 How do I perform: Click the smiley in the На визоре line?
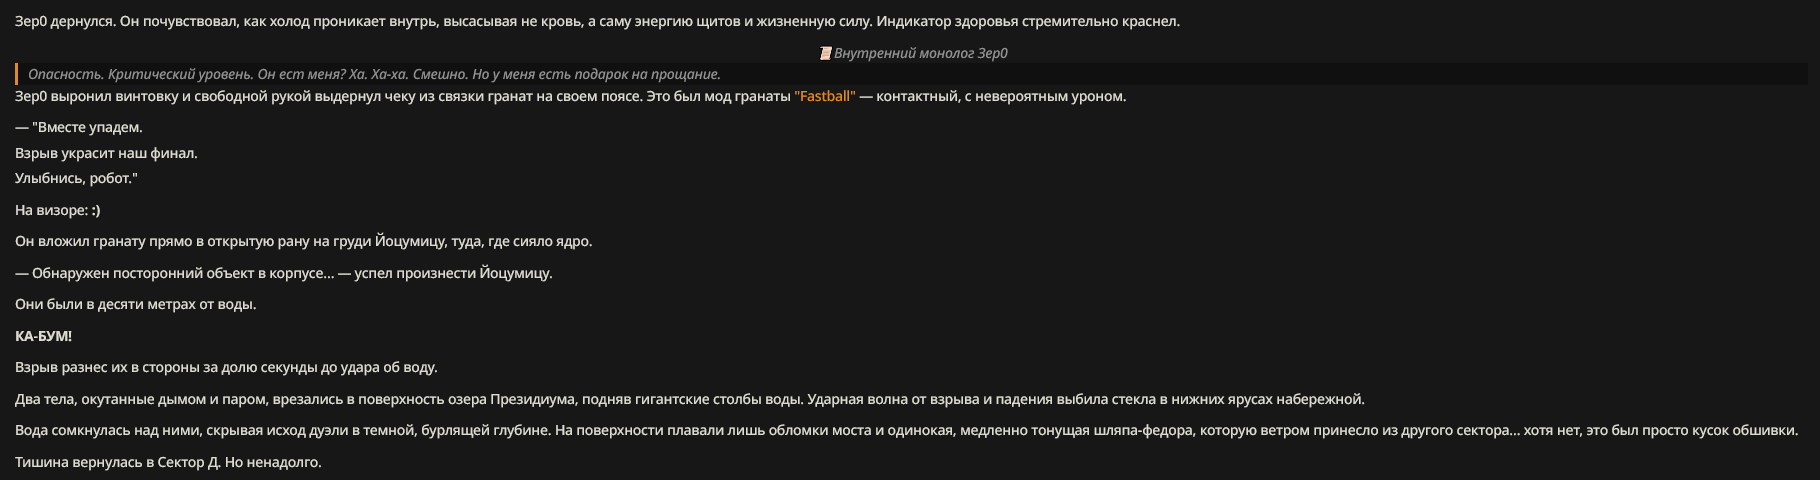[x=95, y=210]
